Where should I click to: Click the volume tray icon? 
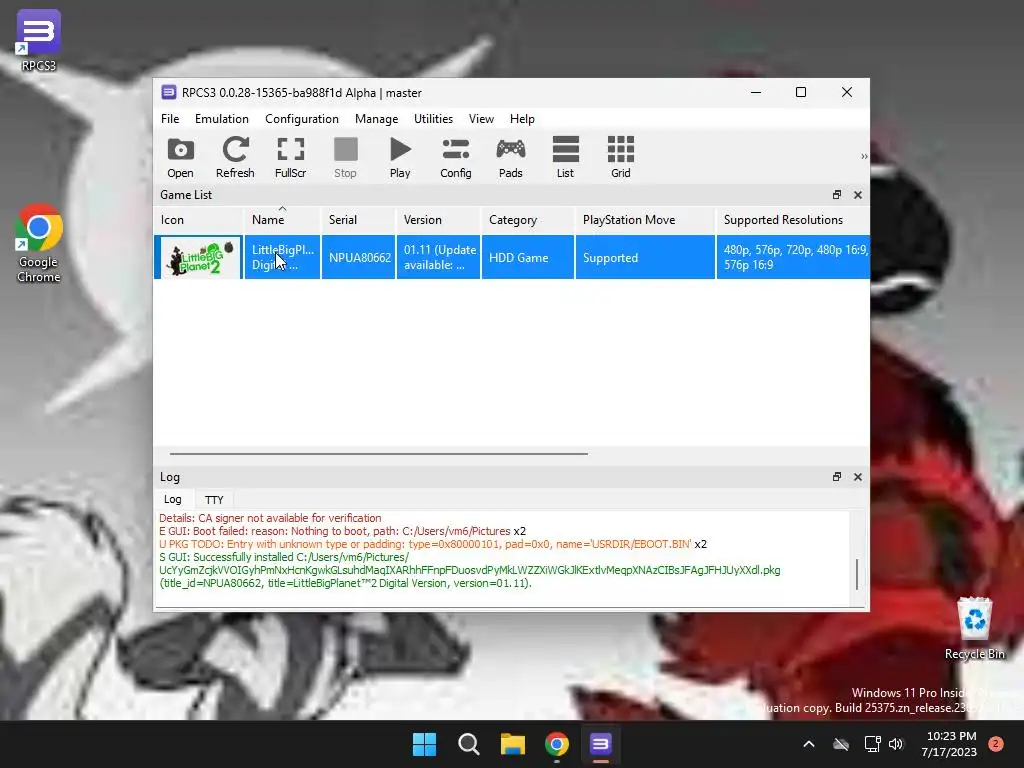point(896,744)
